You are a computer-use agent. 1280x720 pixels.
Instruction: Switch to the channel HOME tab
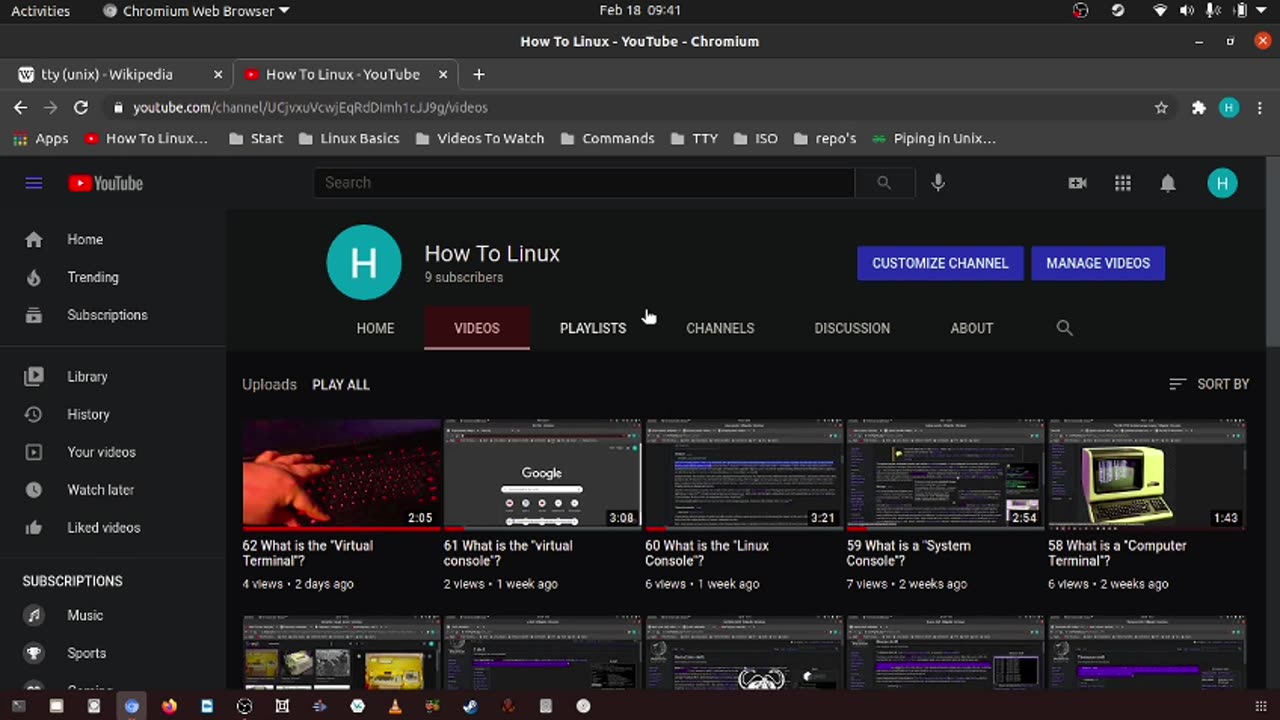[375, 328]
